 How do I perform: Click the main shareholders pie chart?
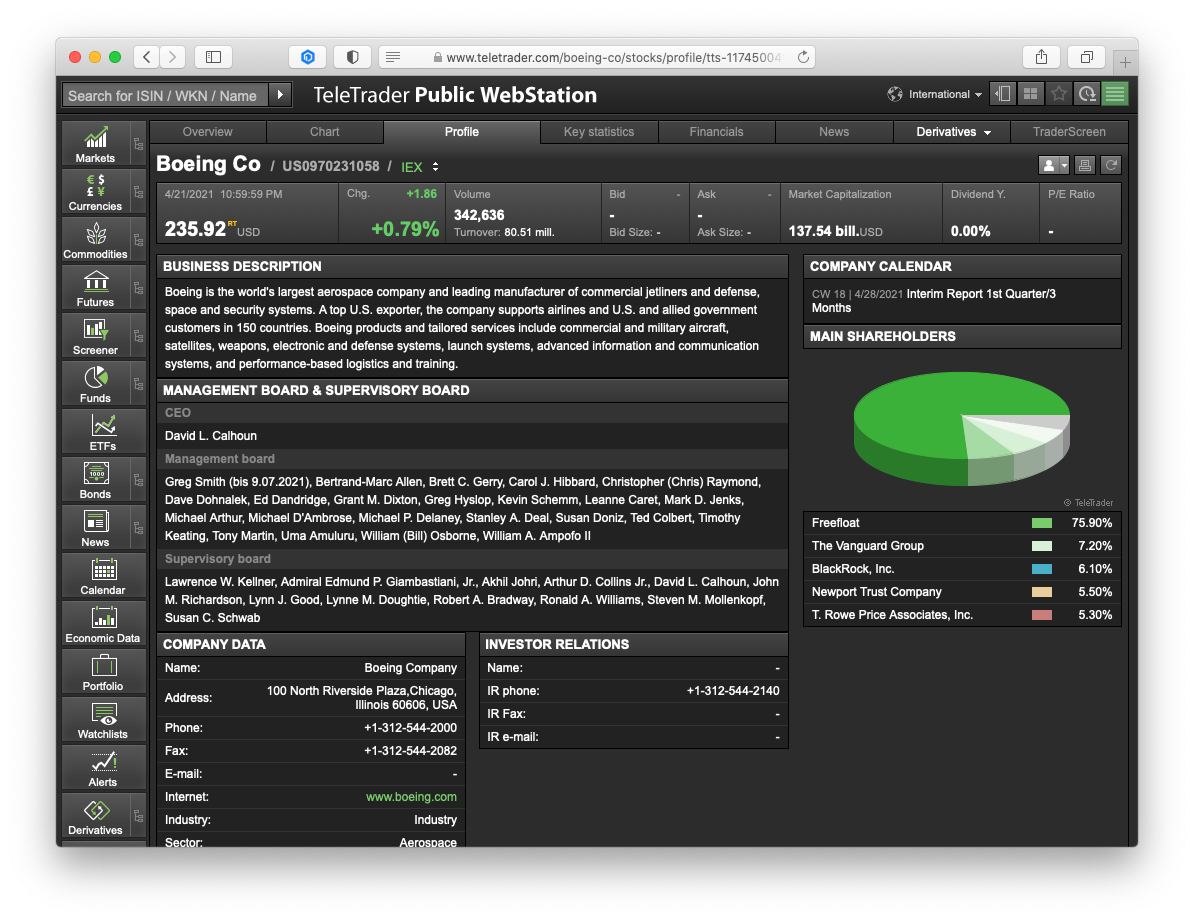pos(962,428)
